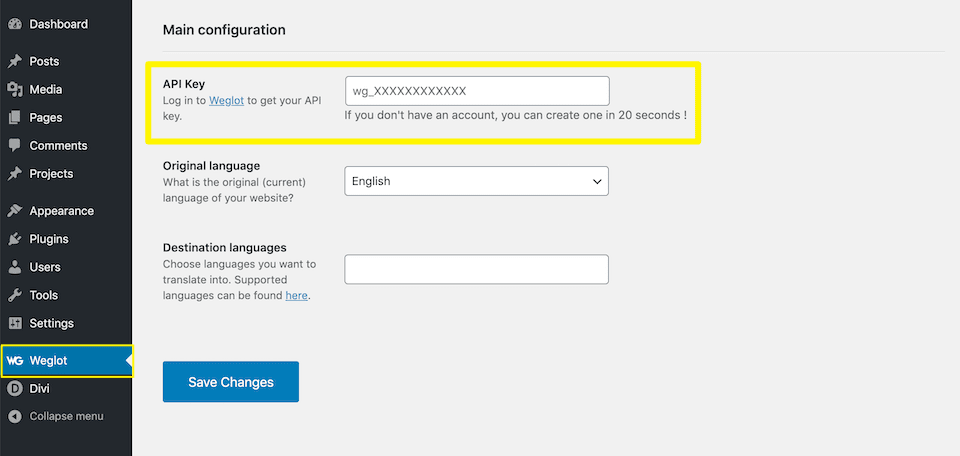Click the 'Destination languages' label
Viewport: 960px width, 456px height.
(225, 248)
